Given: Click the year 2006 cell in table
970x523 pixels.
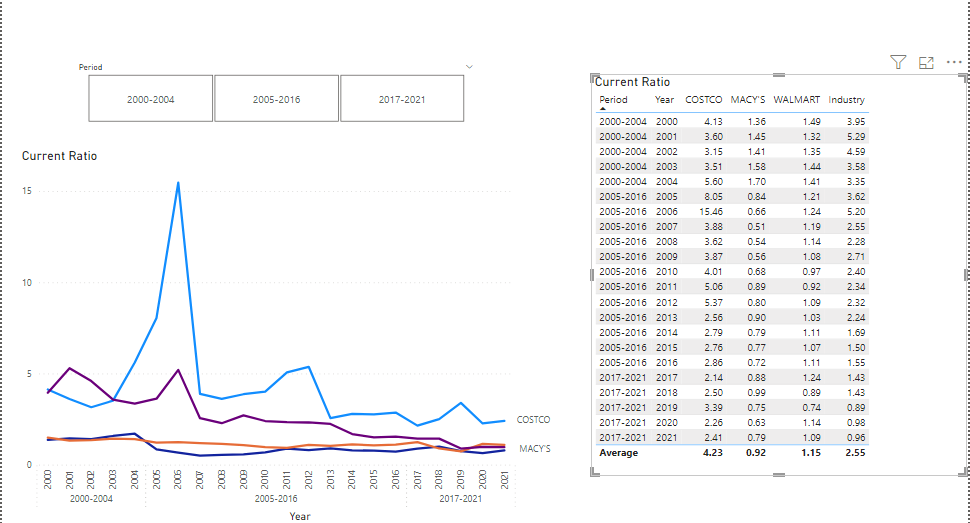Looking at the screenshot, I should (x=667, y=212).
